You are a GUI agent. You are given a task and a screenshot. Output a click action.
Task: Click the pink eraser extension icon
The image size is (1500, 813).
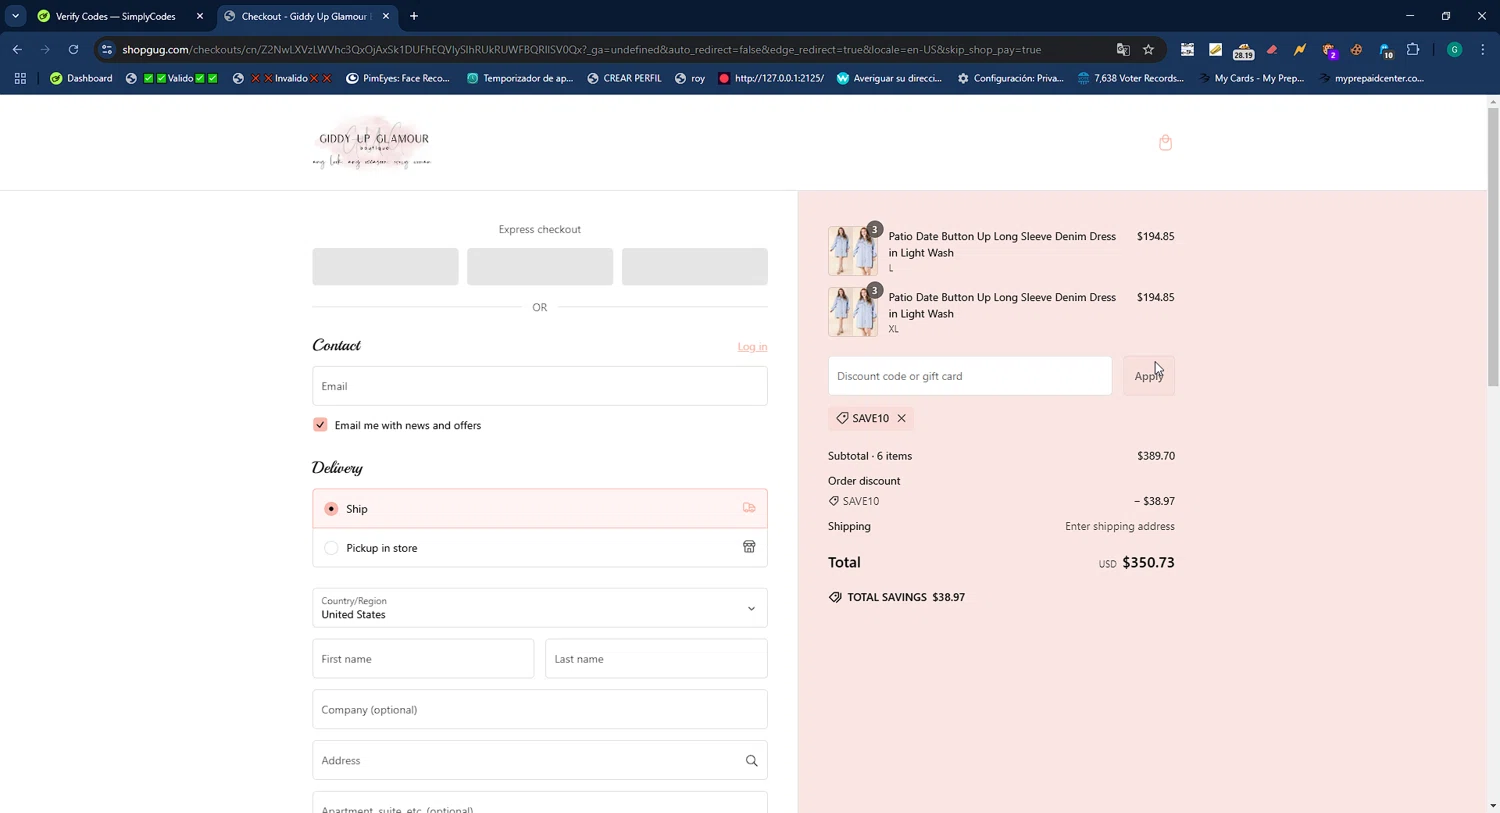pos(1271,49)
